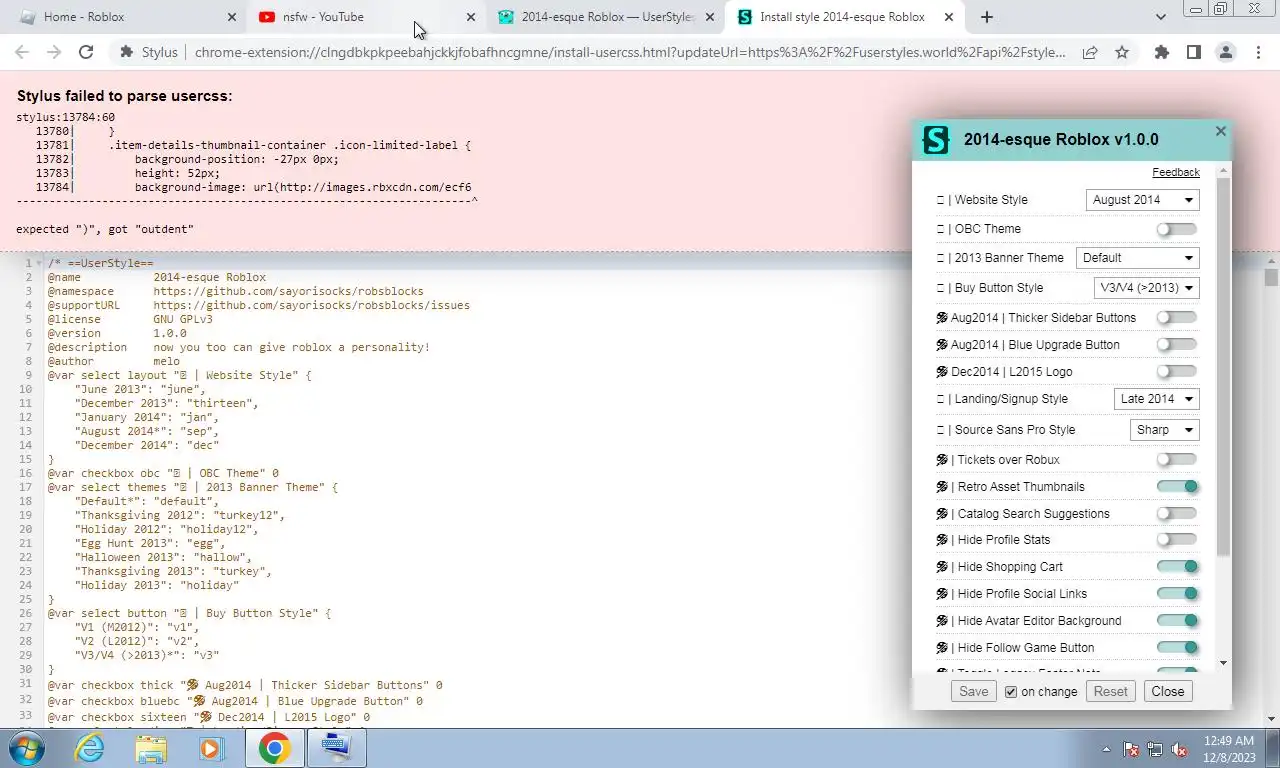Screen dimensions: 1280x768
Task: Open Windows Explorer folder on taskbar
Action: [151, 748]
